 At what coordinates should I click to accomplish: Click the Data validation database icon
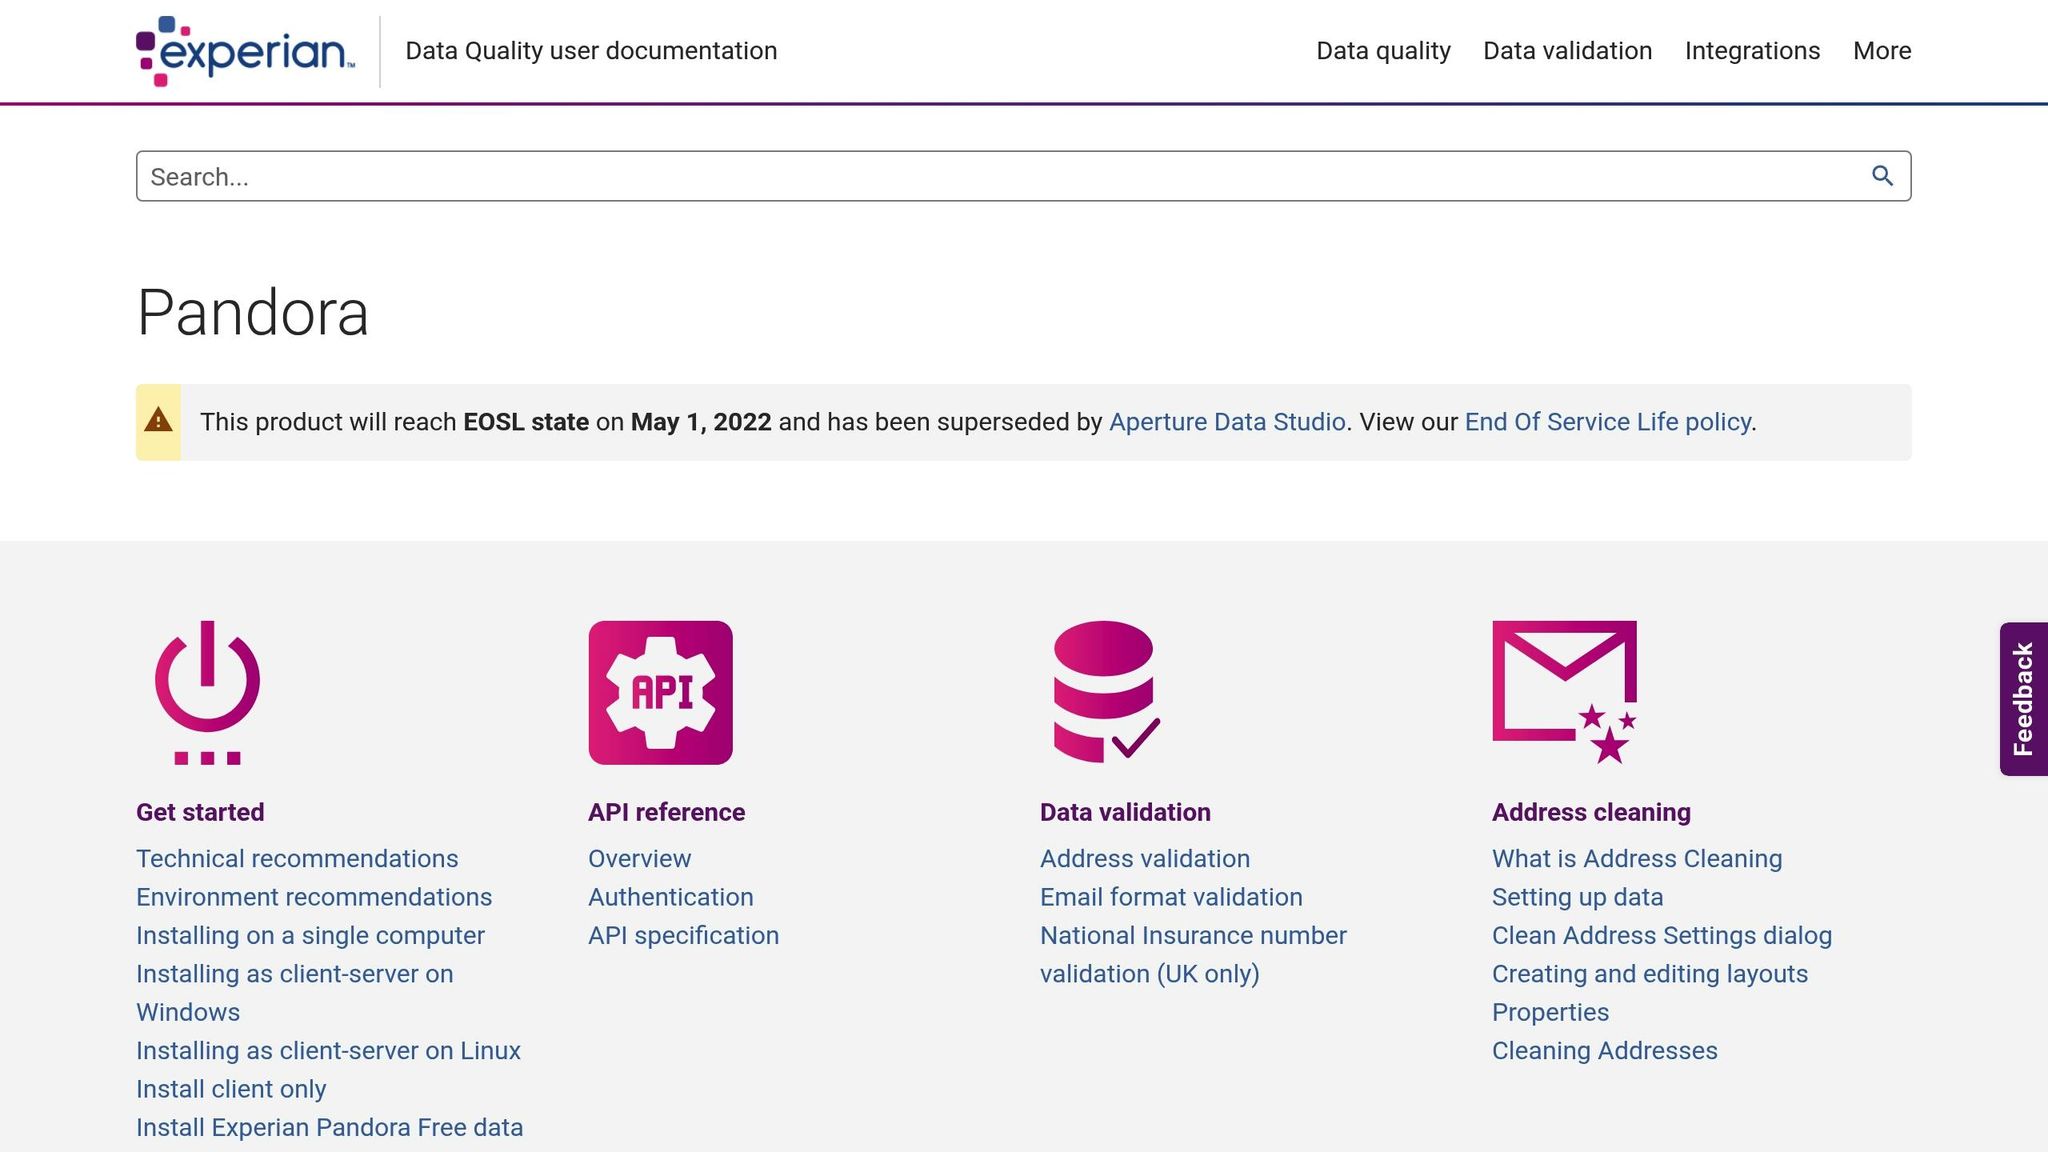coord(1106,691)
